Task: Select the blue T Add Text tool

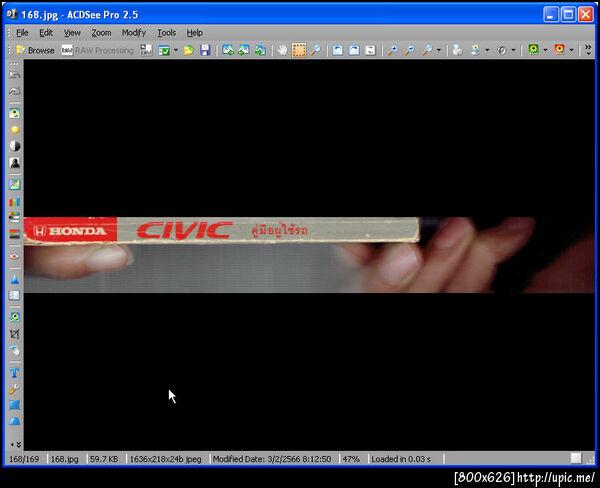Action: [15, 372]
